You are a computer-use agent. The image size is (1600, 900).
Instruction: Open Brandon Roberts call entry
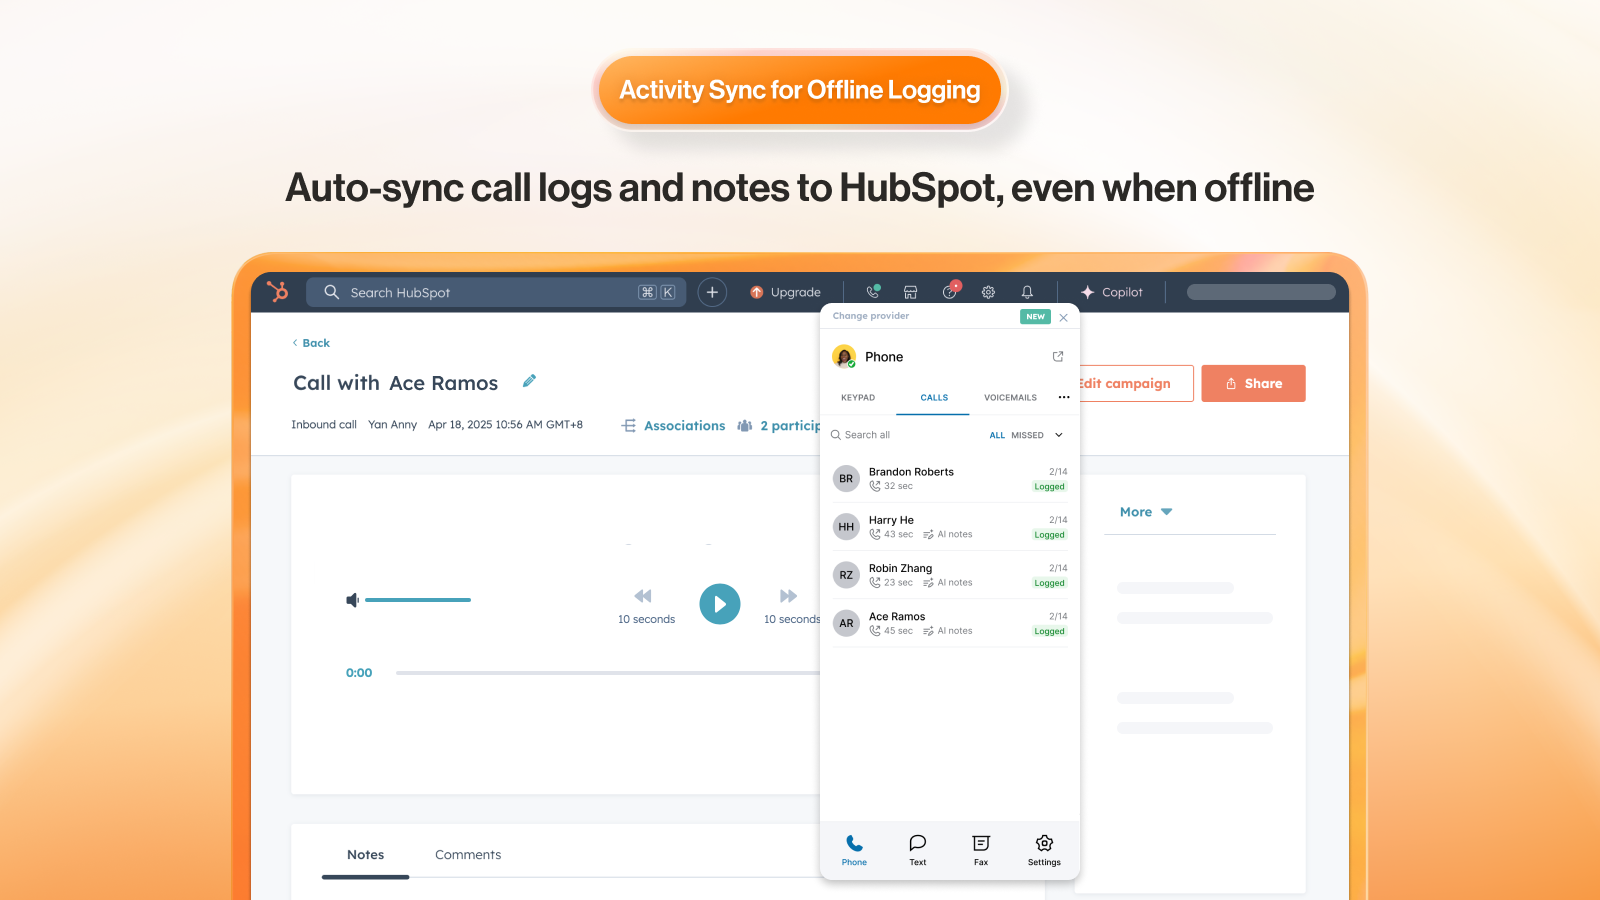[x=950, y=478]
